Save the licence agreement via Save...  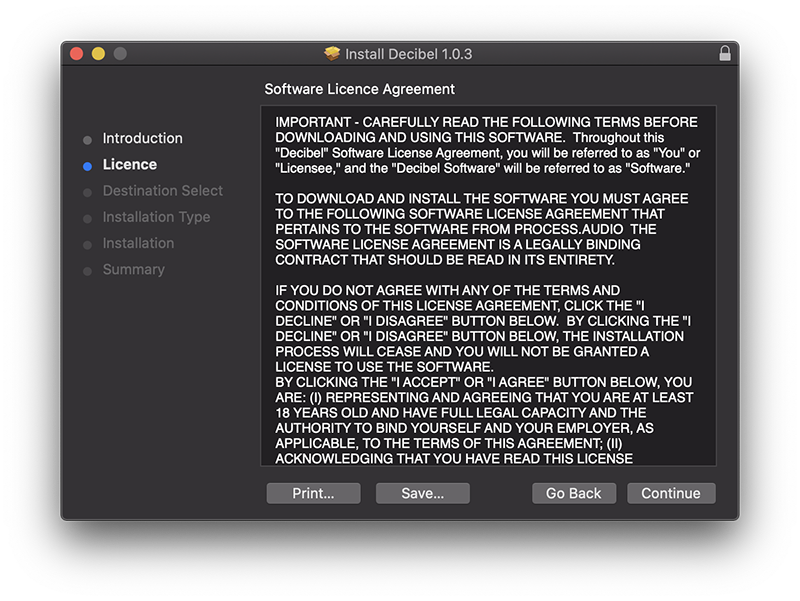422,493
